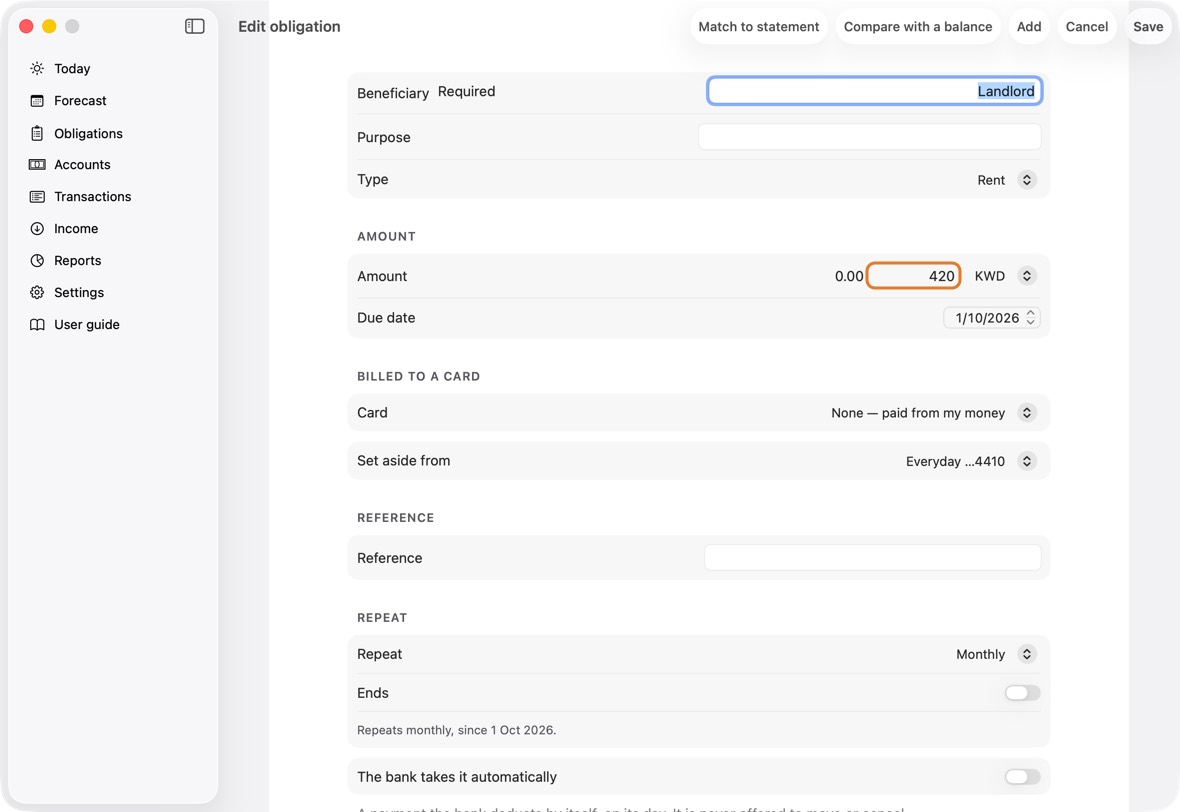Click the Reports pie chart icon
The image size is (1180, 812).
tap(37, 260)
